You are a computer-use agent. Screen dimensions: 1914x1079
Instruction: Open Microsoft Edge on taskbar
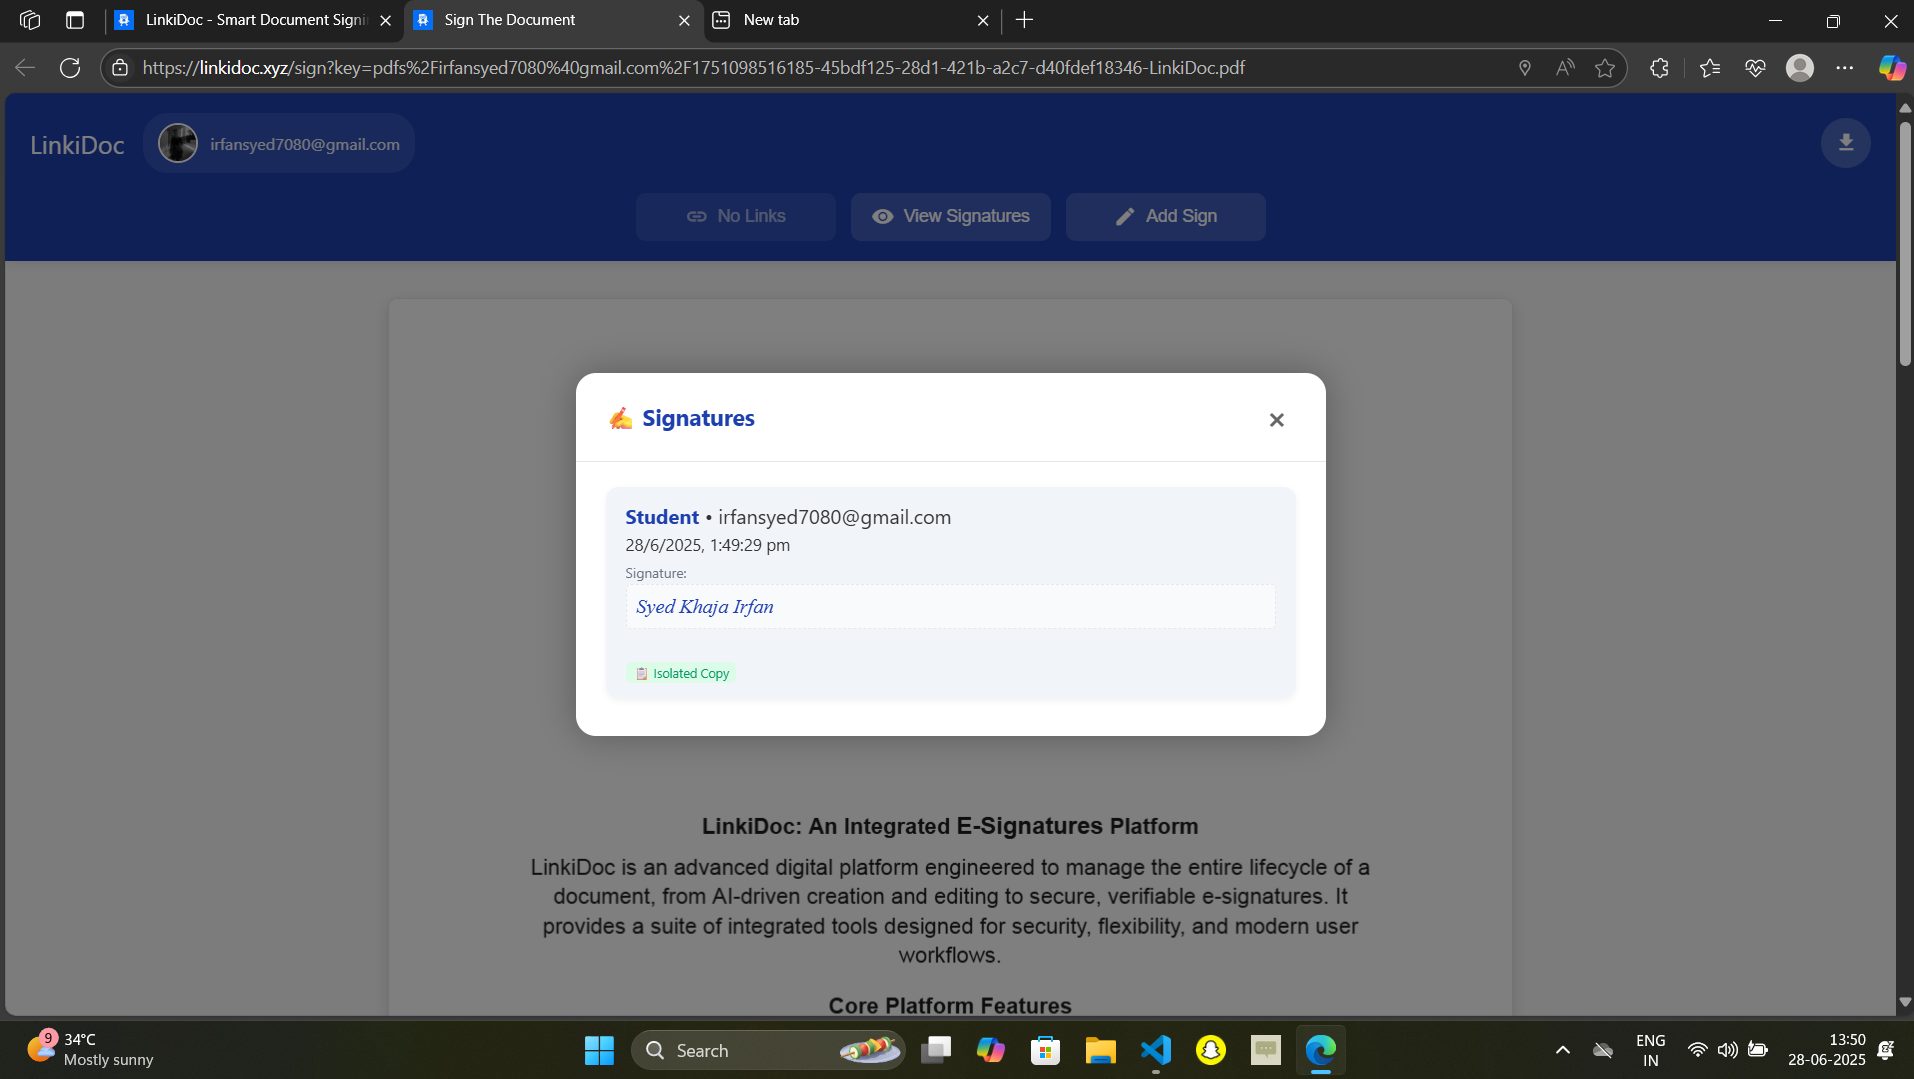[1321, 1050]
